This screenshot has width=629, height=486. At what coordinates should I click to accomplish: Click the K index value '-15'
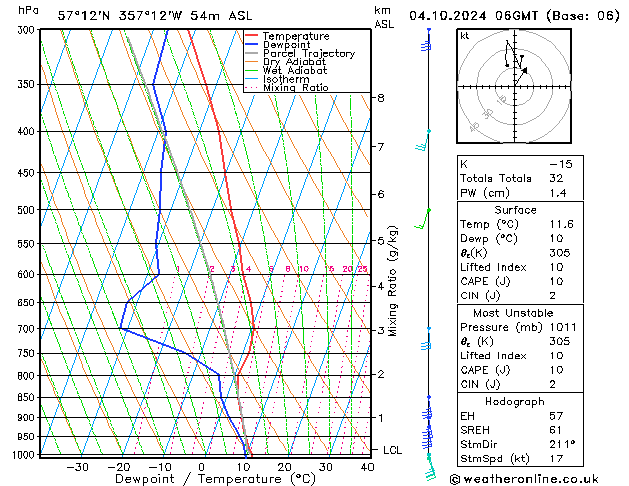pos(561,164)
